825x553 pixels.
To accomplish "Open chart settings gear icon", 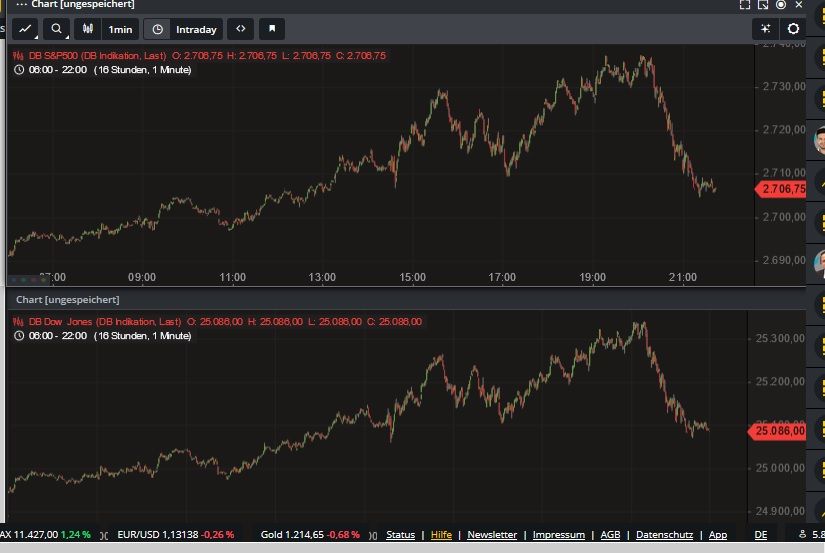I will point(794,29).
